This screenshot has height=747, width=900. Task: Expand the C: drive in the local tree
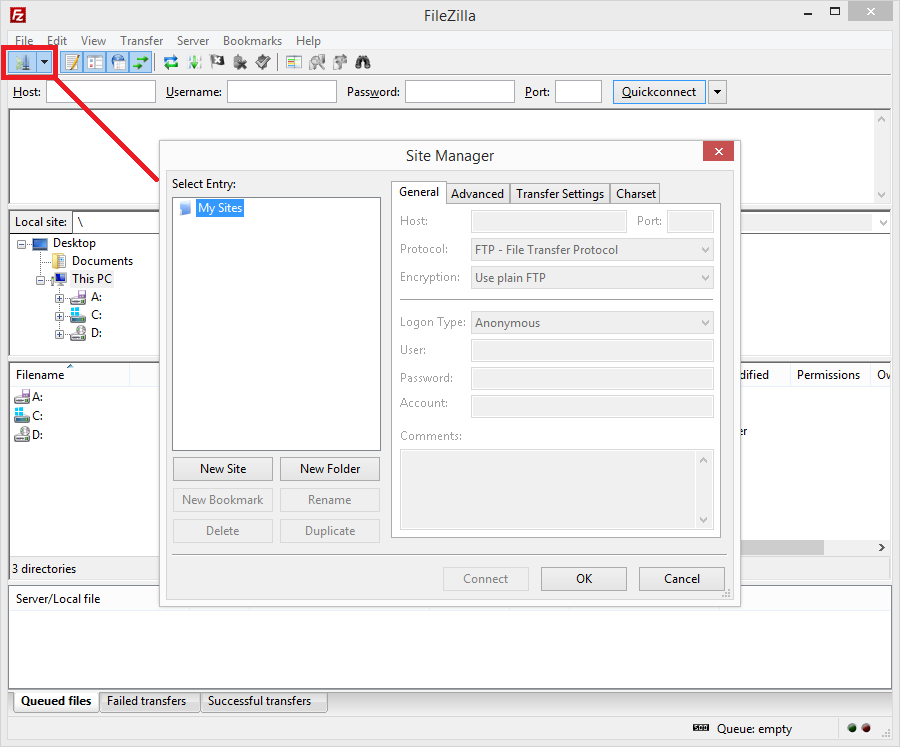[x=59, y=315]
